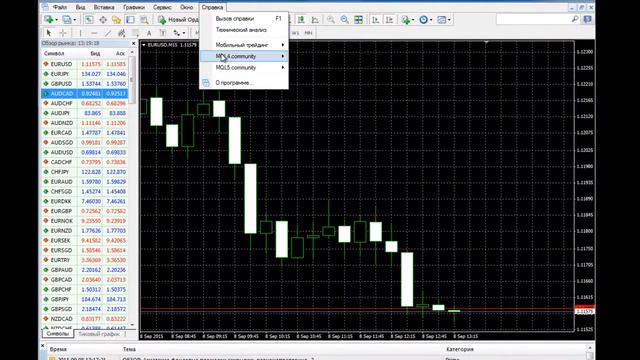640x360 pixels.
Task: Choose О программе... menu entry
Action: coord(244,82)
